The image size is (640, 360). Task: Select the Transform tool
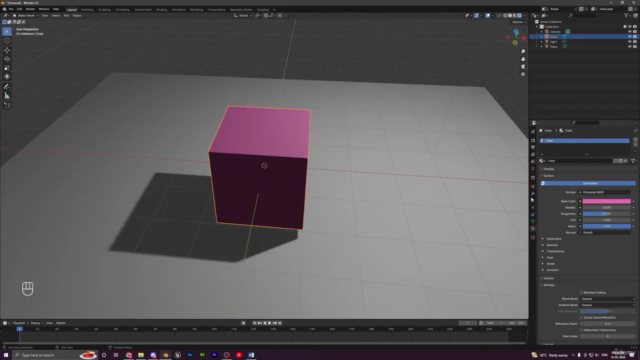[7, 77]
